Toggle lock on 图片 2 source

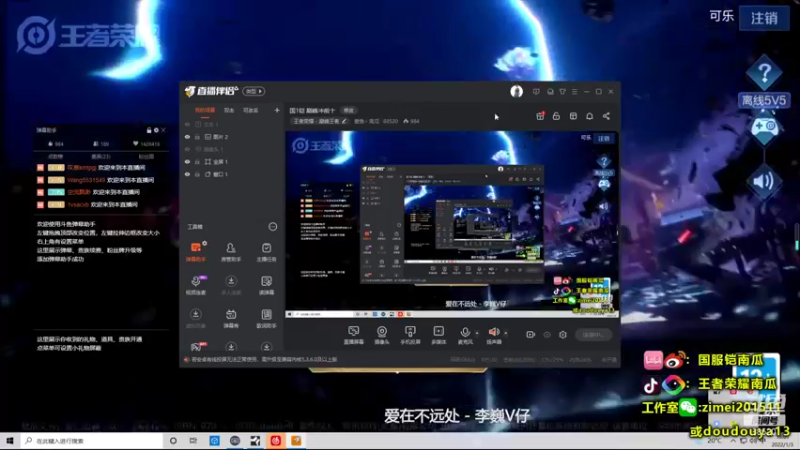tap(197, 137)
